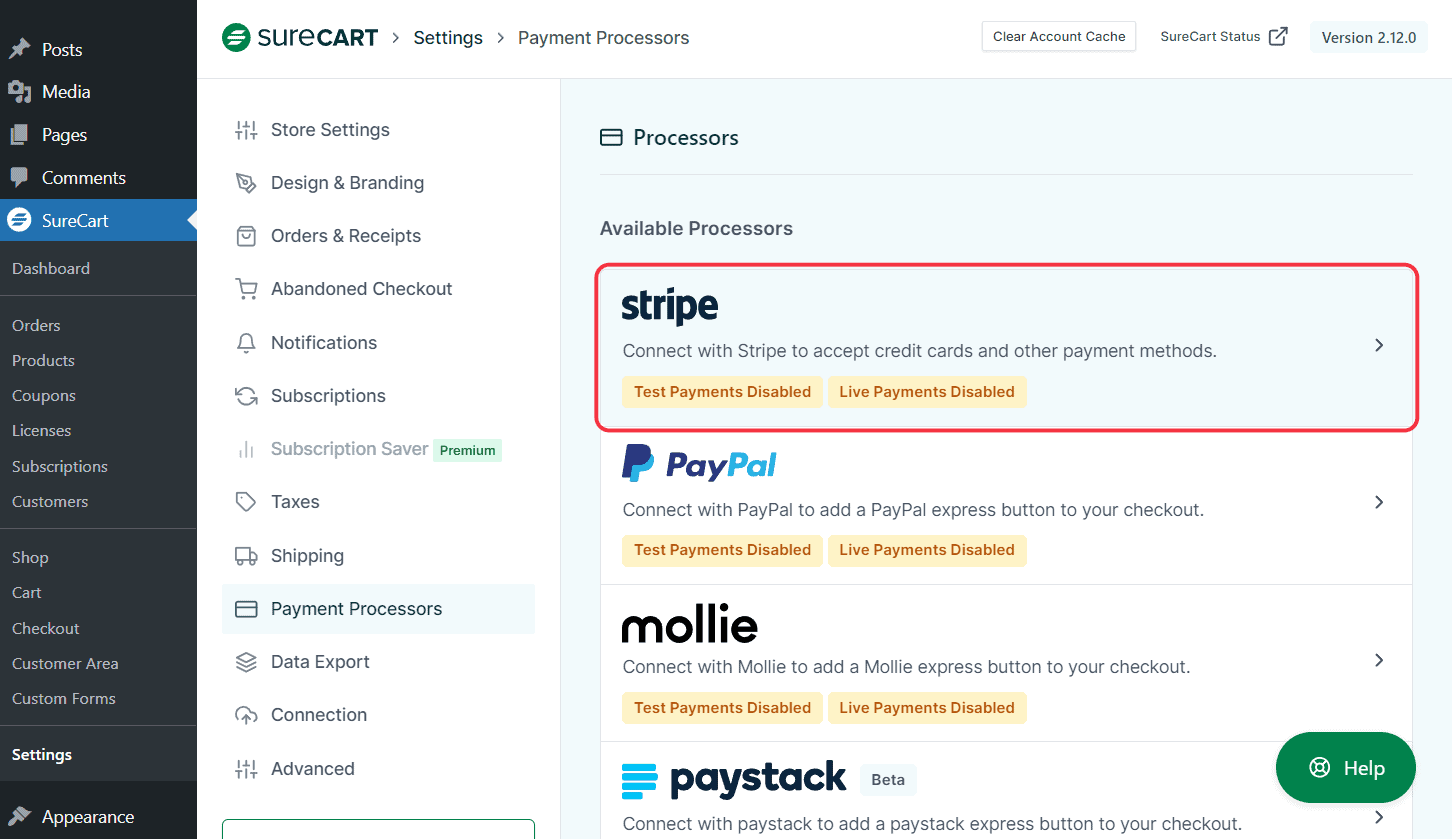Viewport: 1452px width, 839px height.
Task: Click the Notifications bell icon
Action: (246, 343)
